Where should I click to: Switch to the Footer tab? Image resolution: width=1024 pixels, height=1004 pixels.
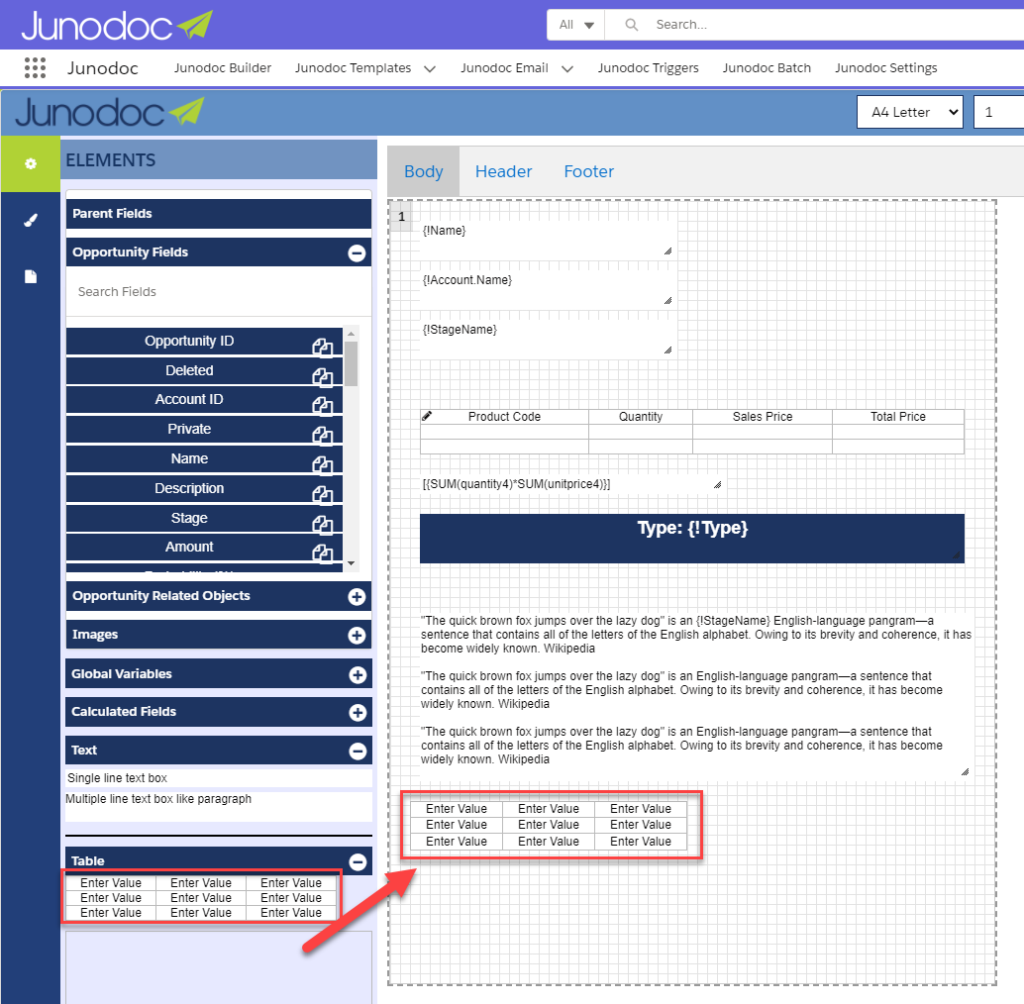(x=588, y=171)
